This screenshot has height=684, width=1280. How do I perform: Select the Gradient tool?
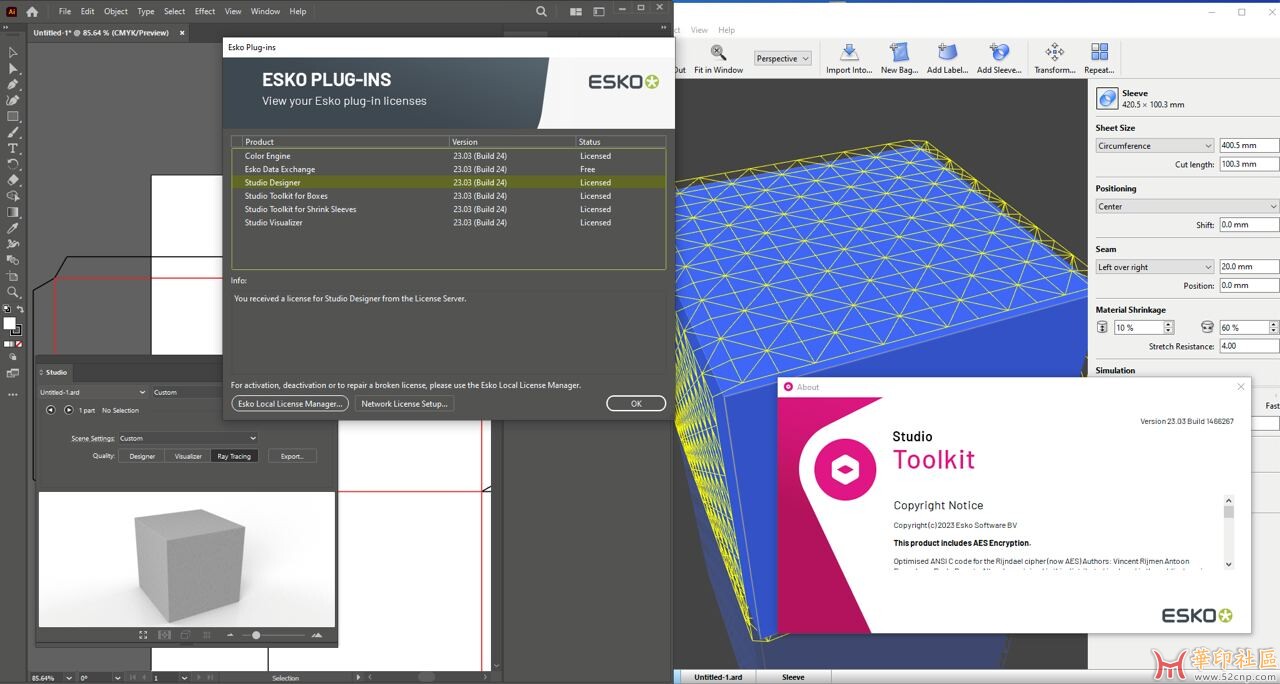[13, 212]
